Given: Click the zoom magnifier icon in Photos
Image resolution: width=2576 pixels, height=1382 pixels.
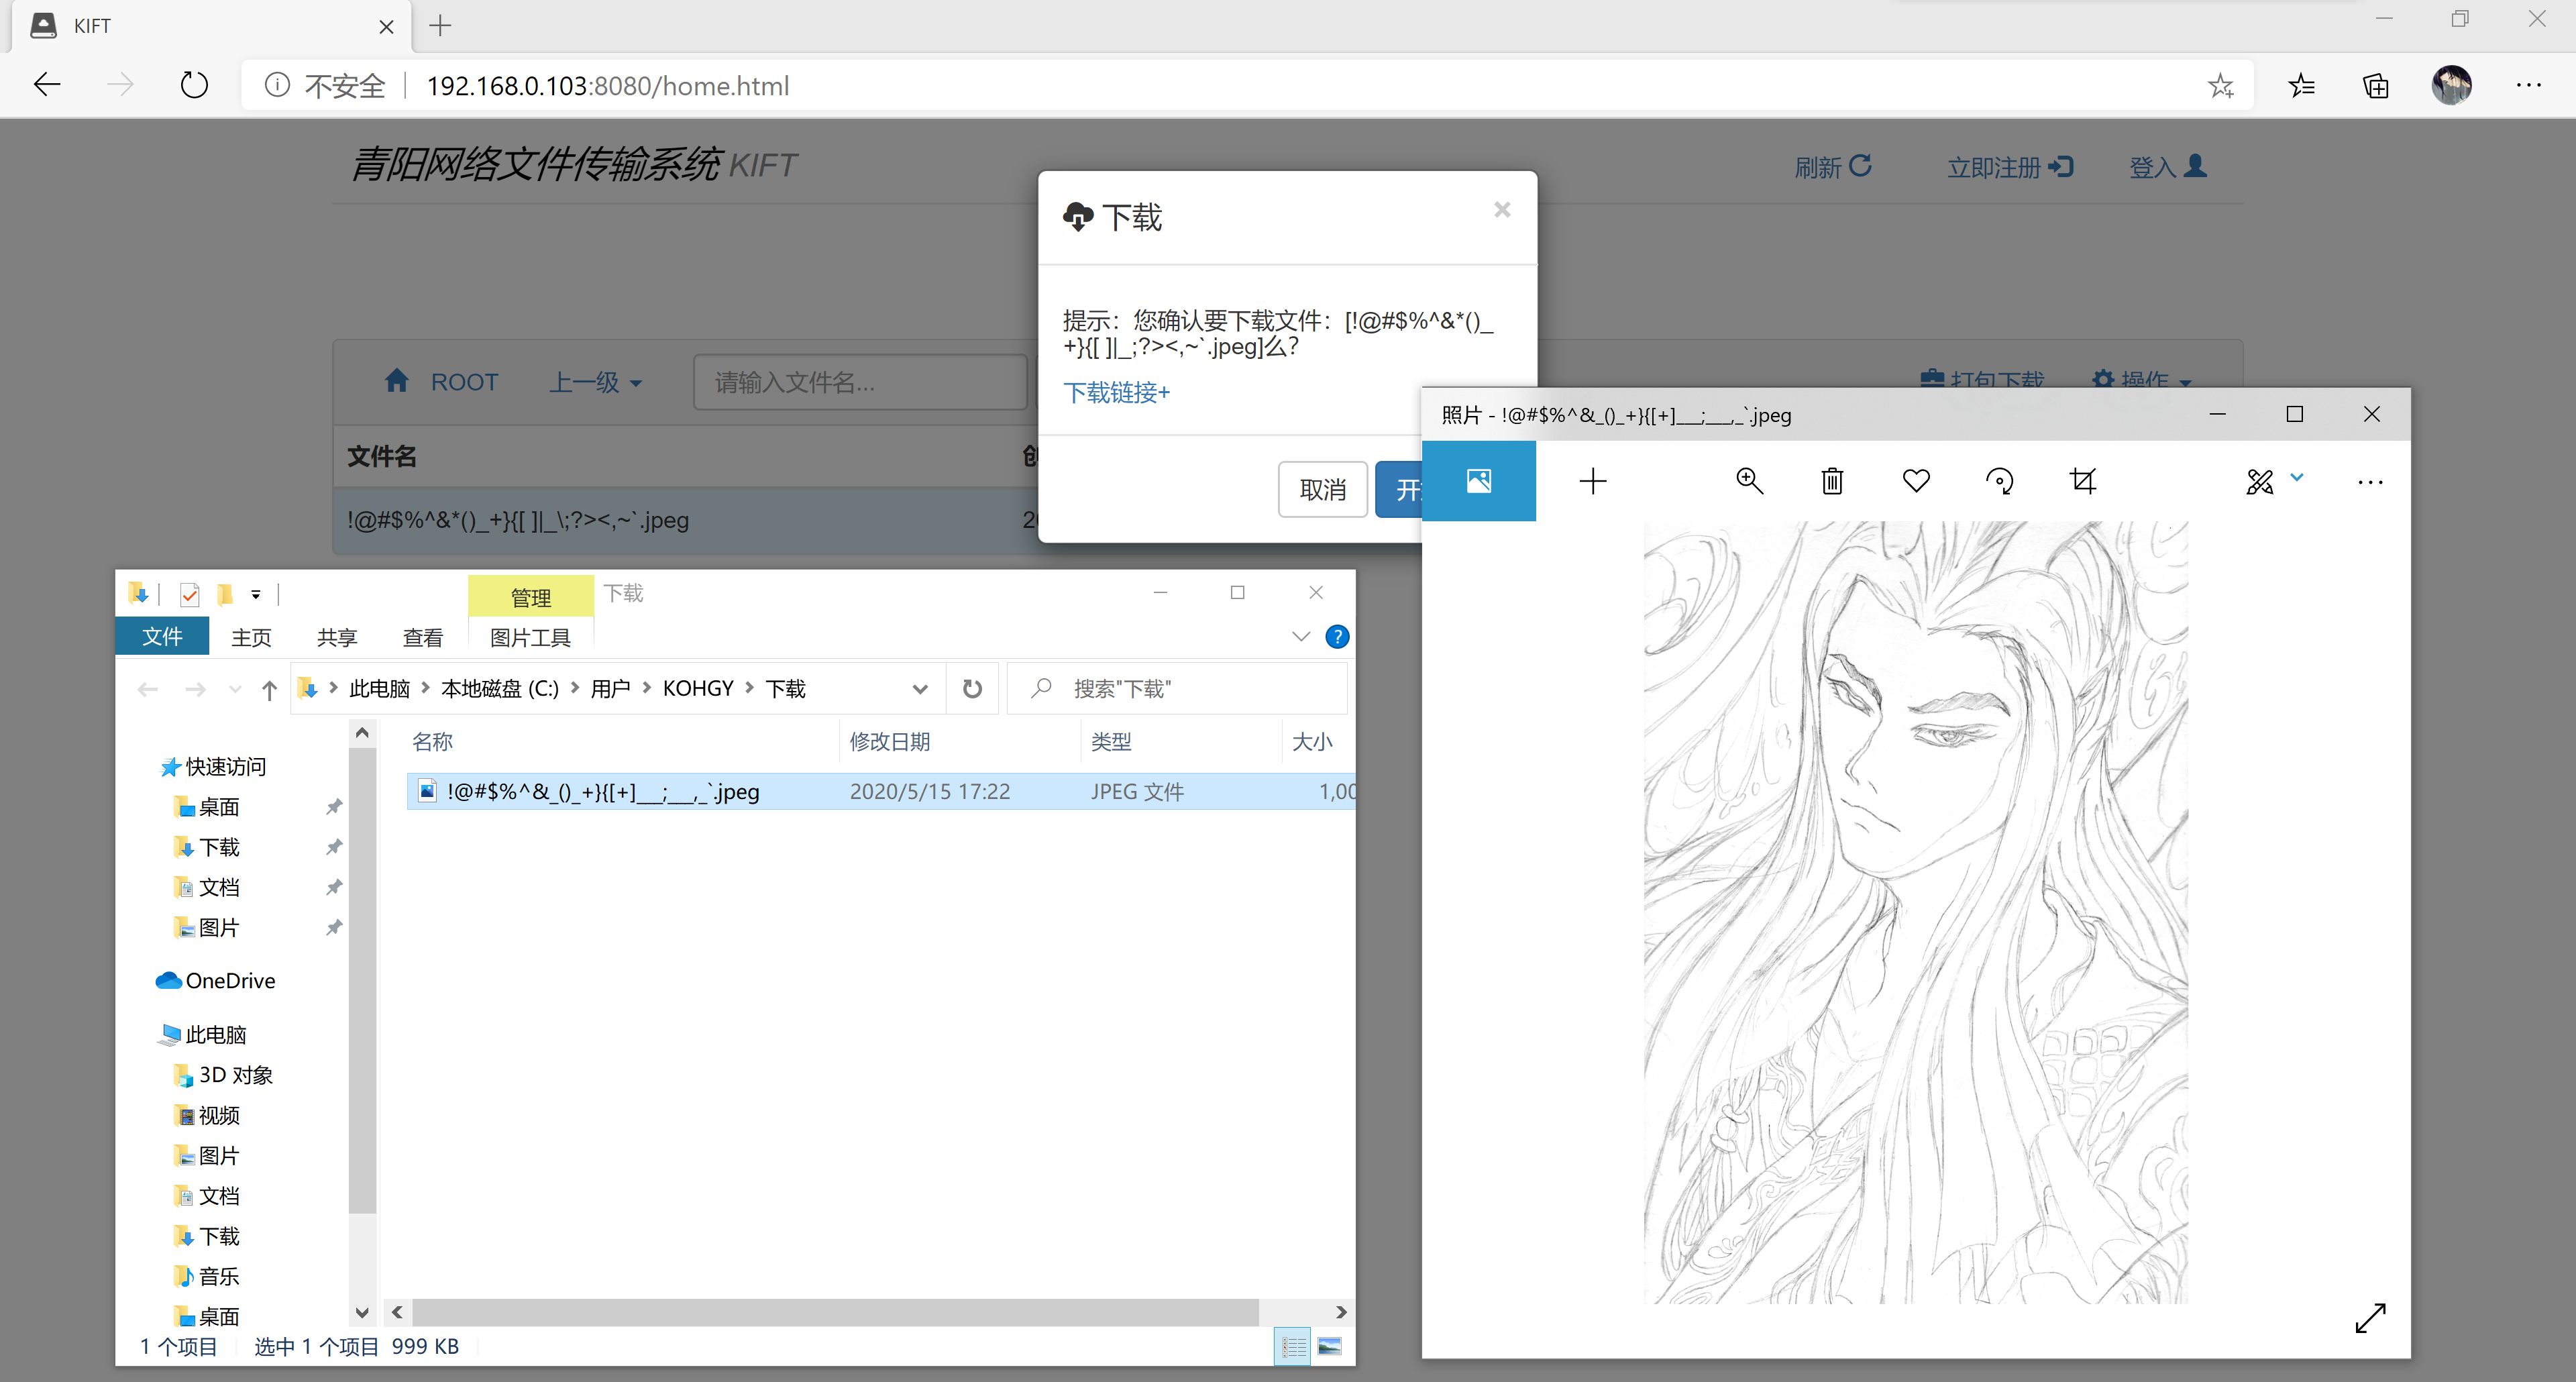Looking at the screenshot, I should click(1749, 481).
